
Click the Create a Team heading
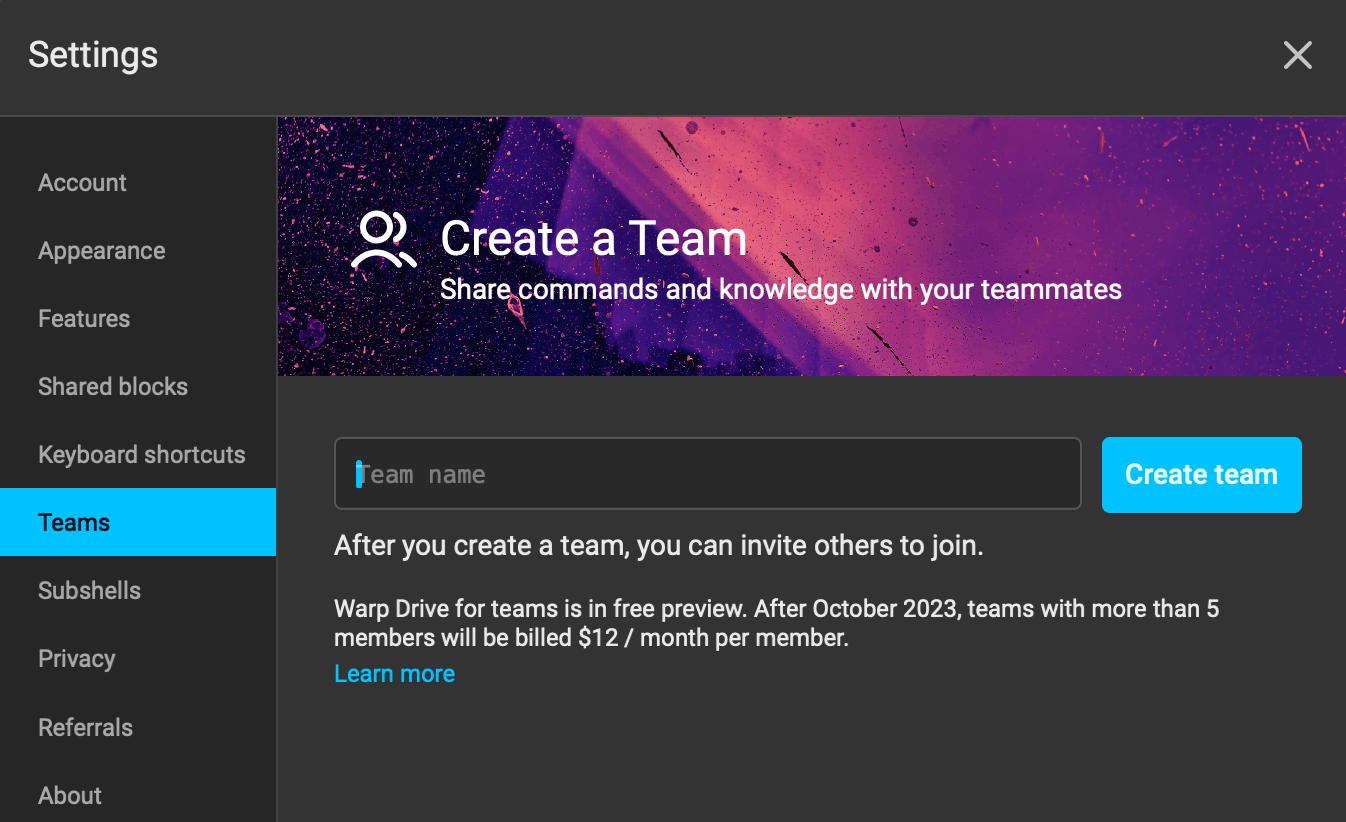594,239
